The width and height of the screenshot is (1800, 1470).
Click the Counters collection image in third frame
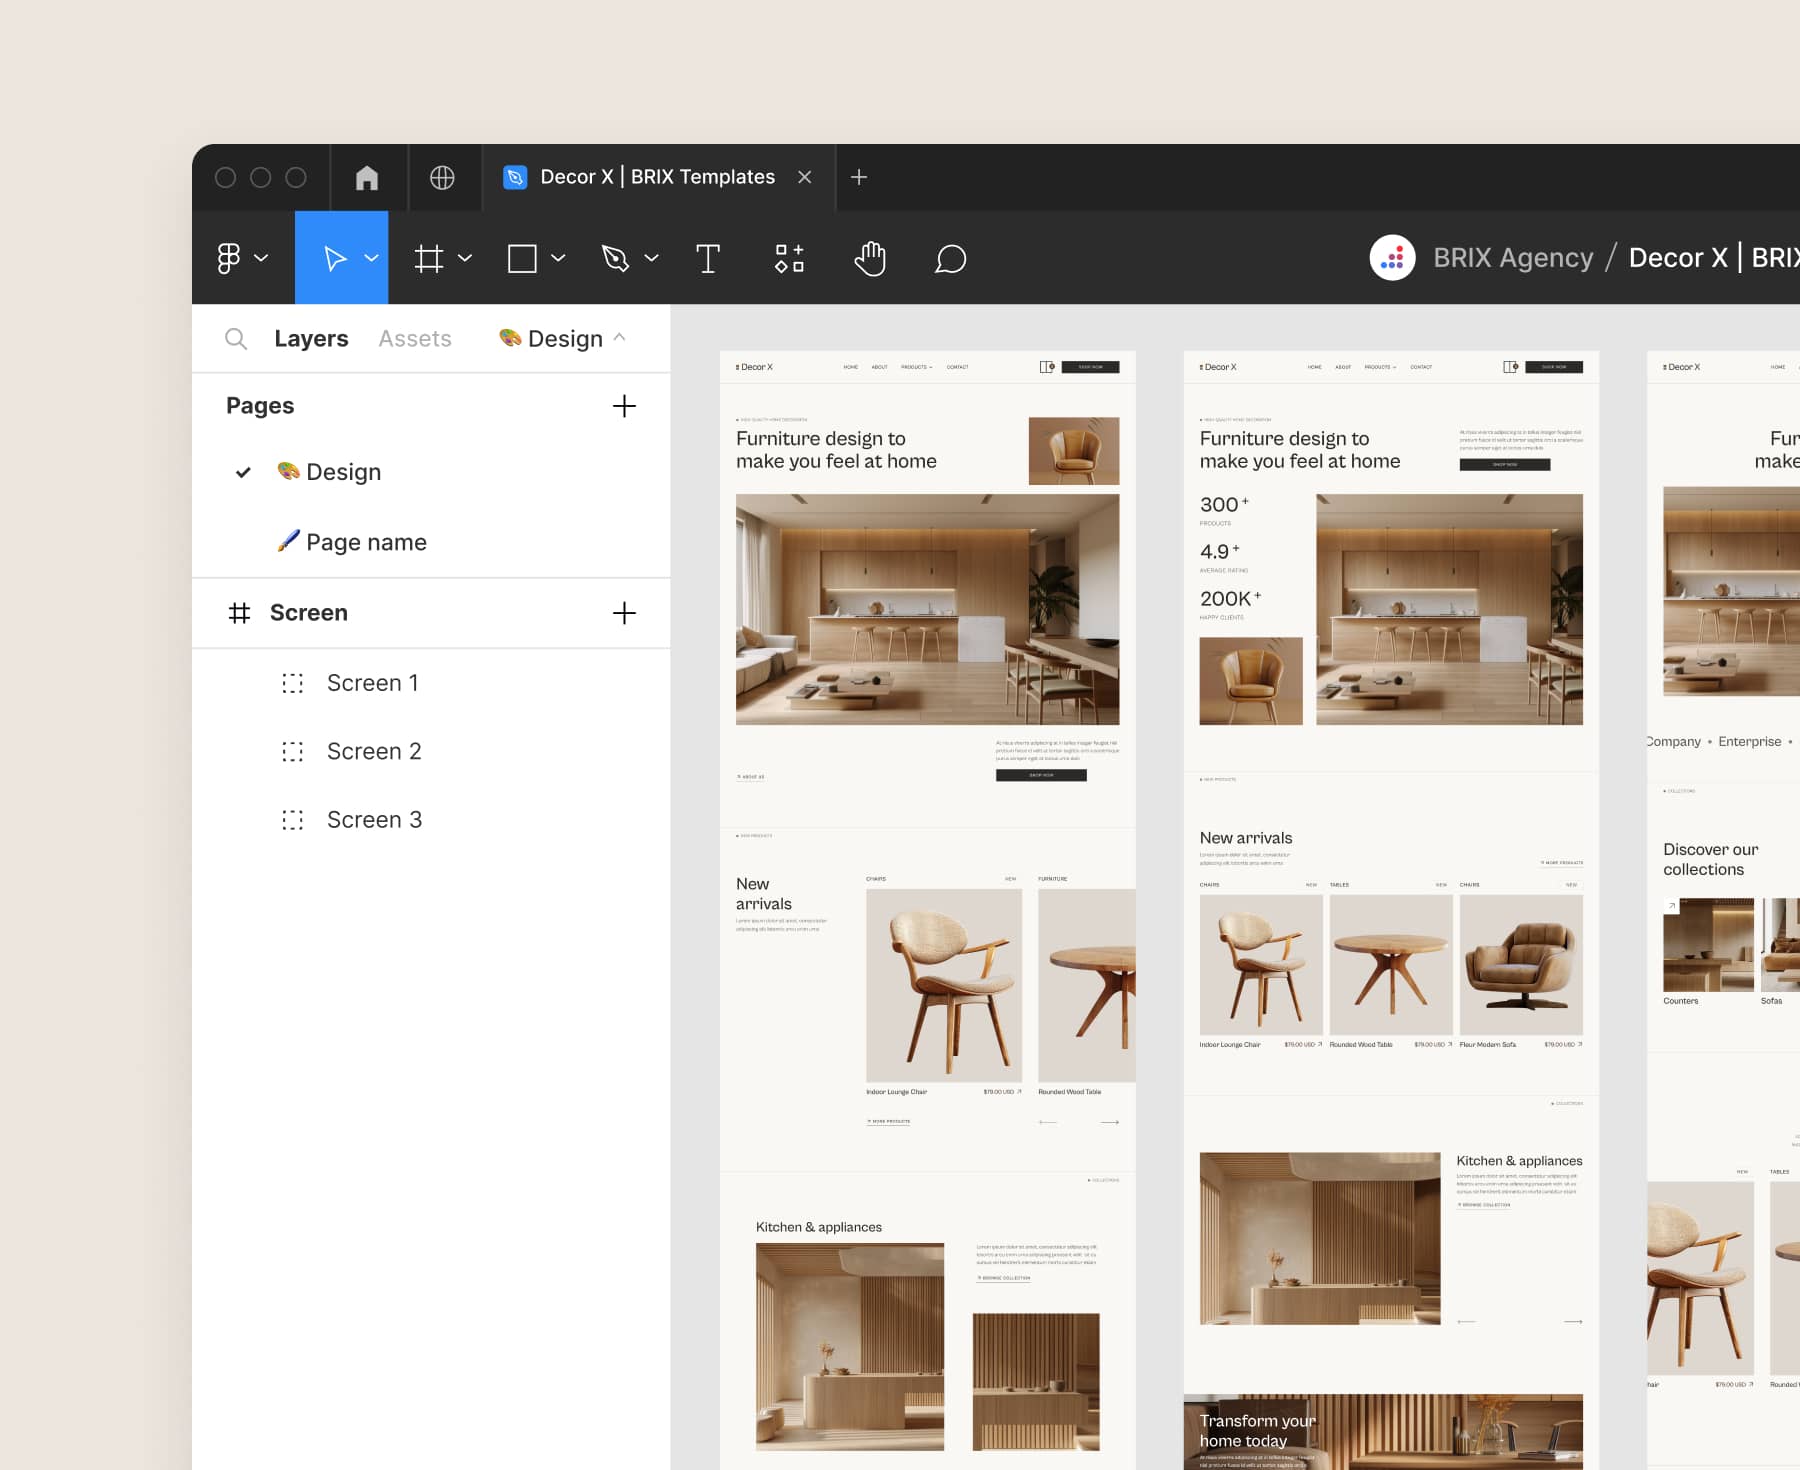point(1708,944)
